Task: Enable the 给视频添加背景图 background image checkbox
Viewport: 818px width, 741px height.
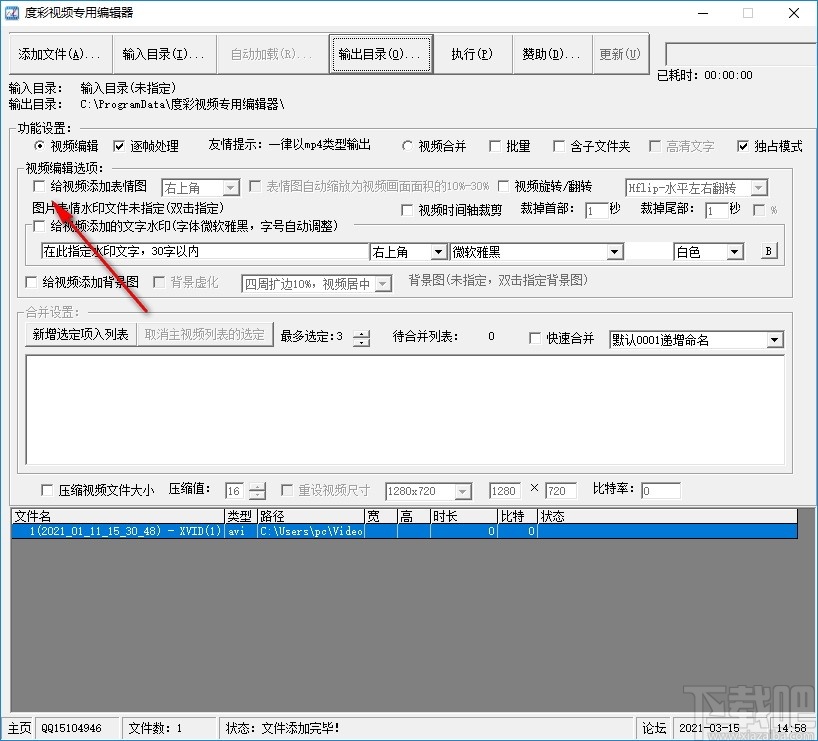Action: [x=30, y=282]
